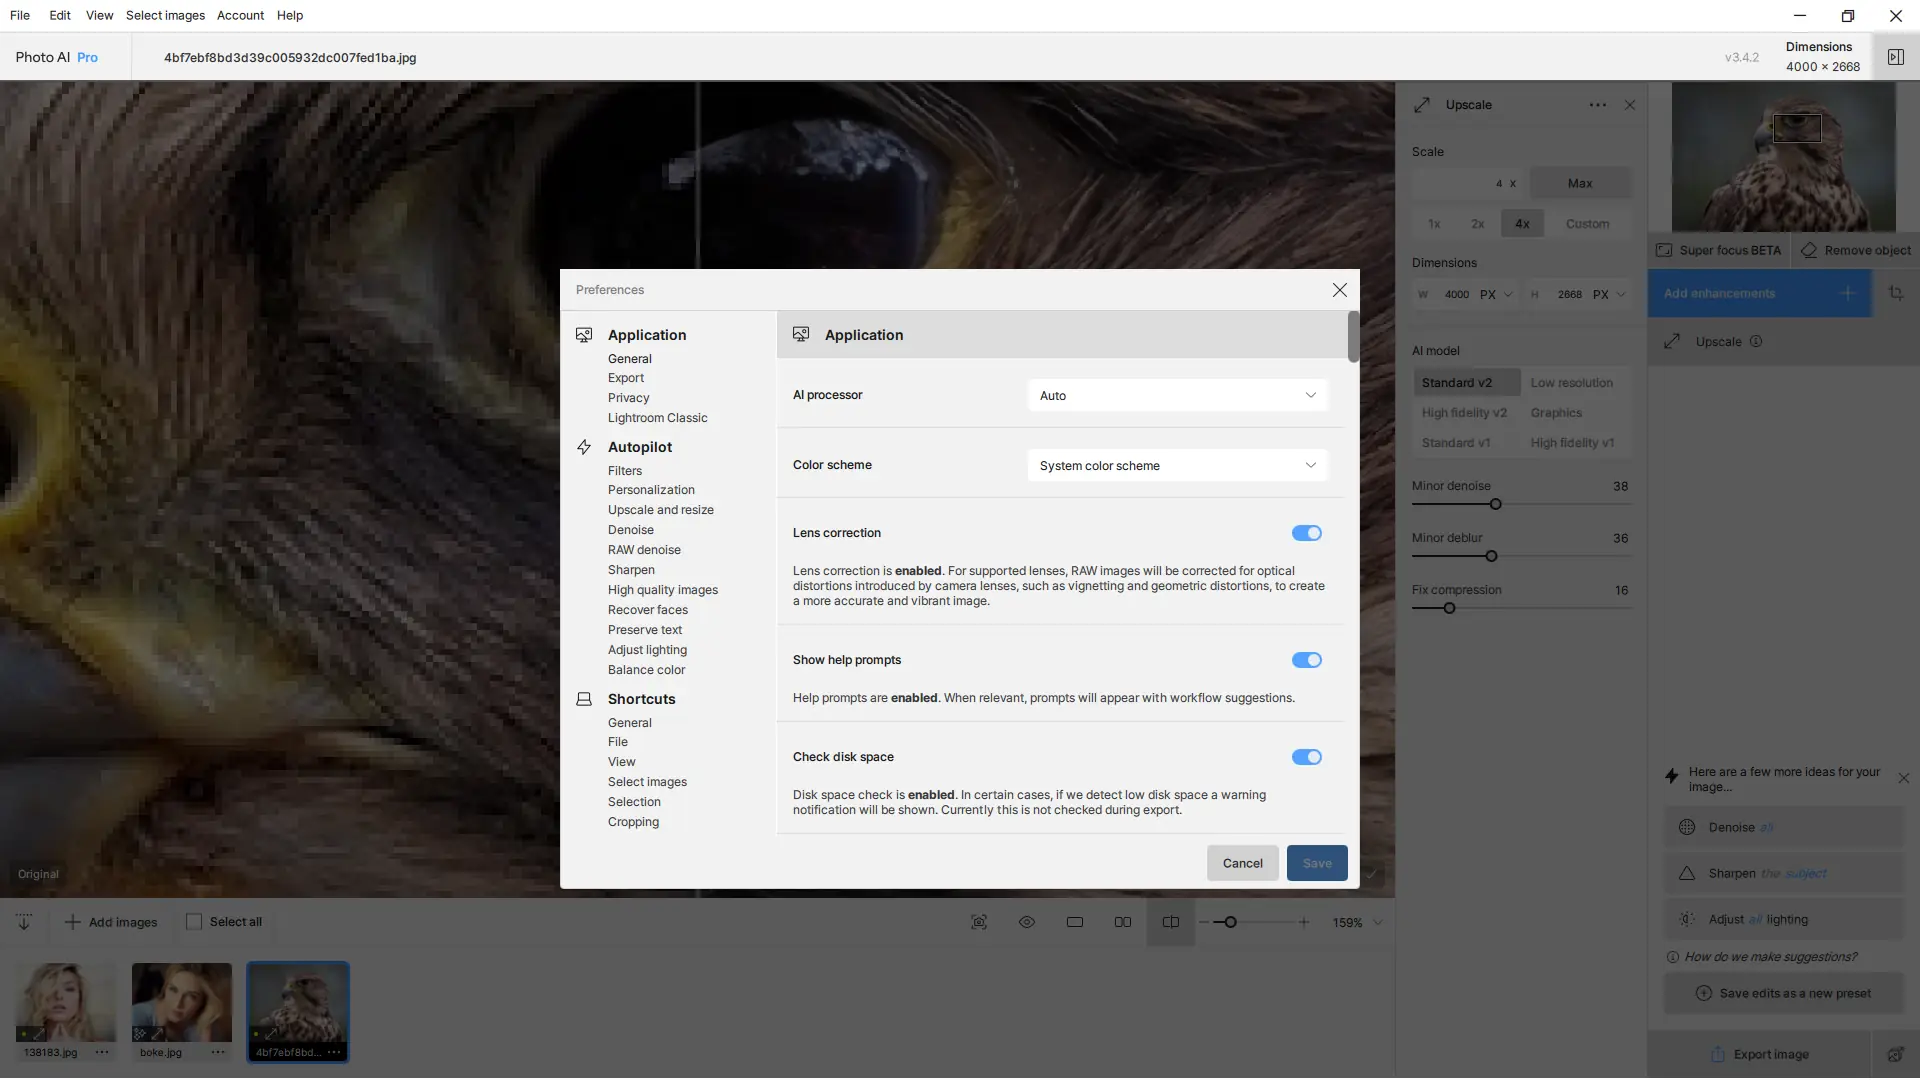Click the Shortcuts section icon in Preferences
Screen dimensions: 1920x1080
pyautogui.click(x=584, y=699)
